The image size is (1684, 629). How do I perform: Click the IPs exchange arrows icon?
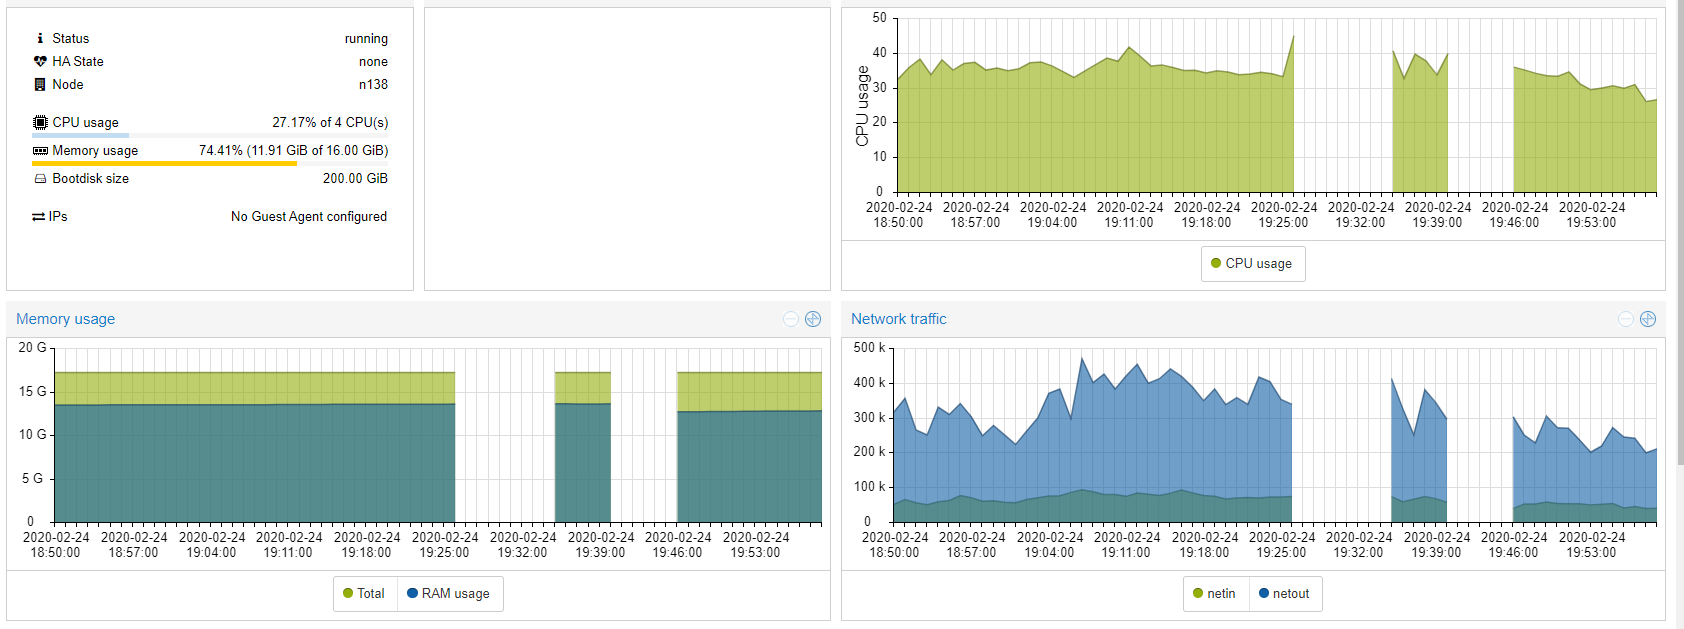38,217
